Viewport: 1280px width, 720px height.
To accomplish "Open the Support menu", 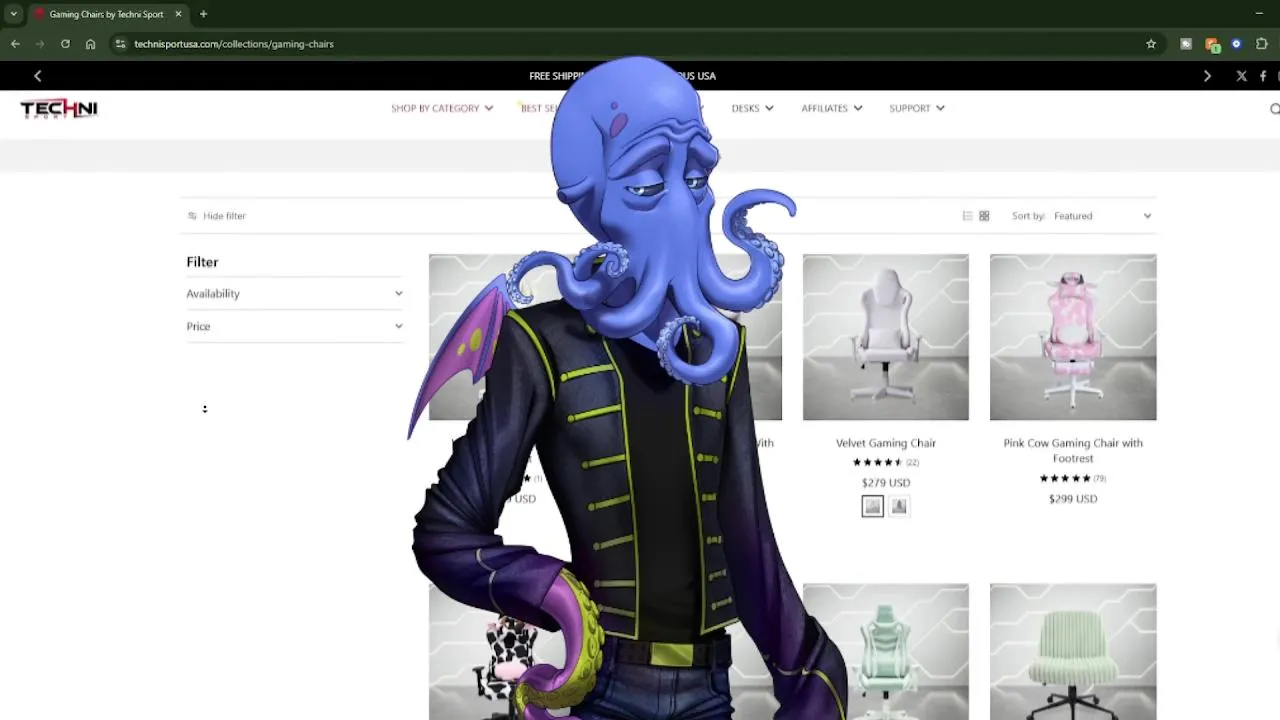I will click(x=917, y=108).
